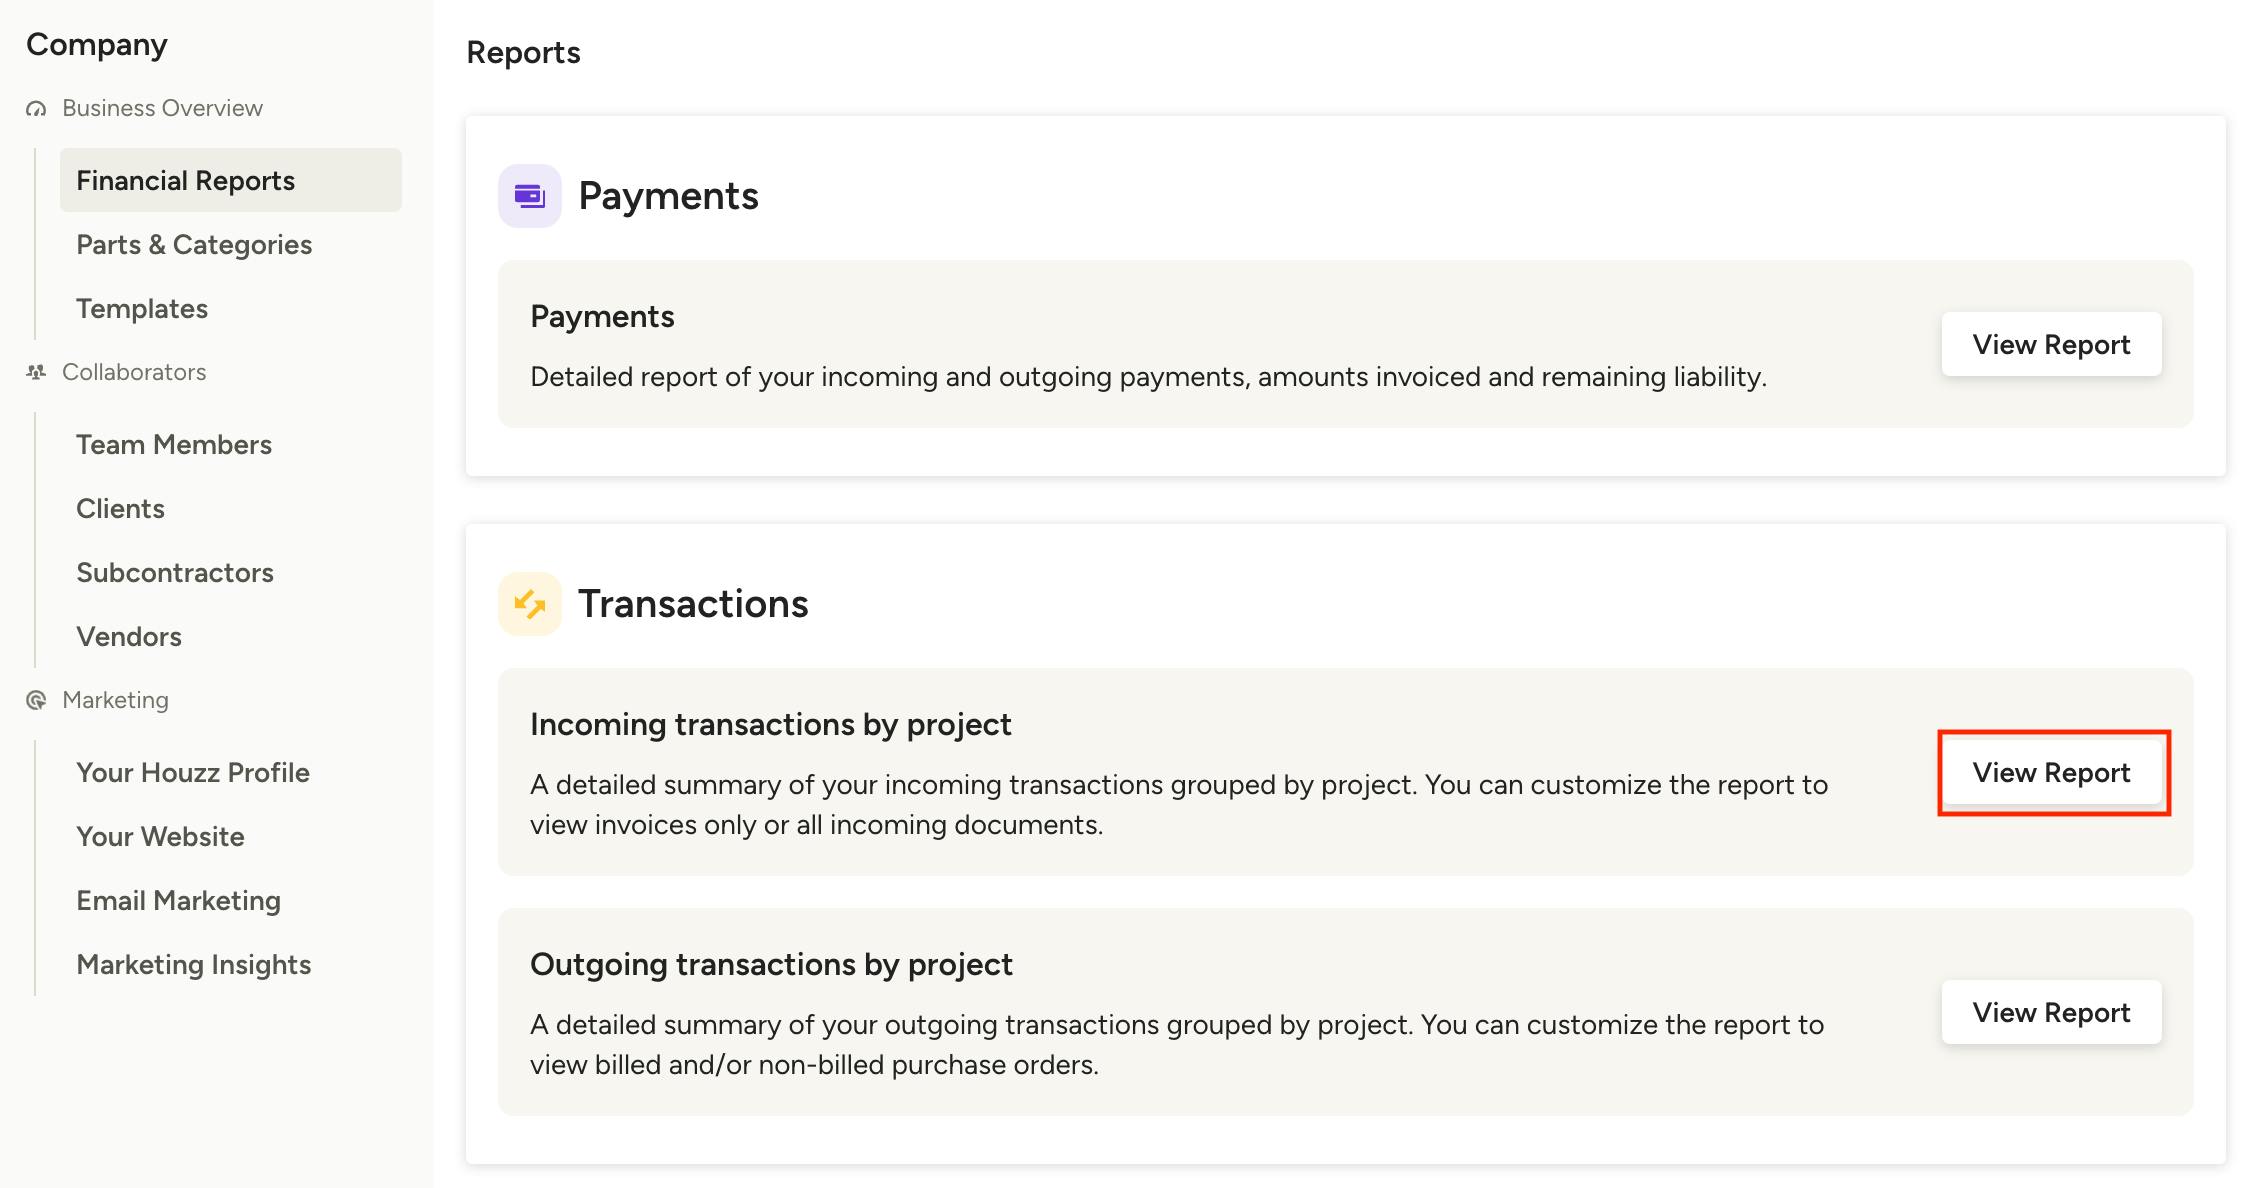This screenshot has height=1188, width=2252.
Task: Click the Collaborators people icon
Action: point(36,372)
